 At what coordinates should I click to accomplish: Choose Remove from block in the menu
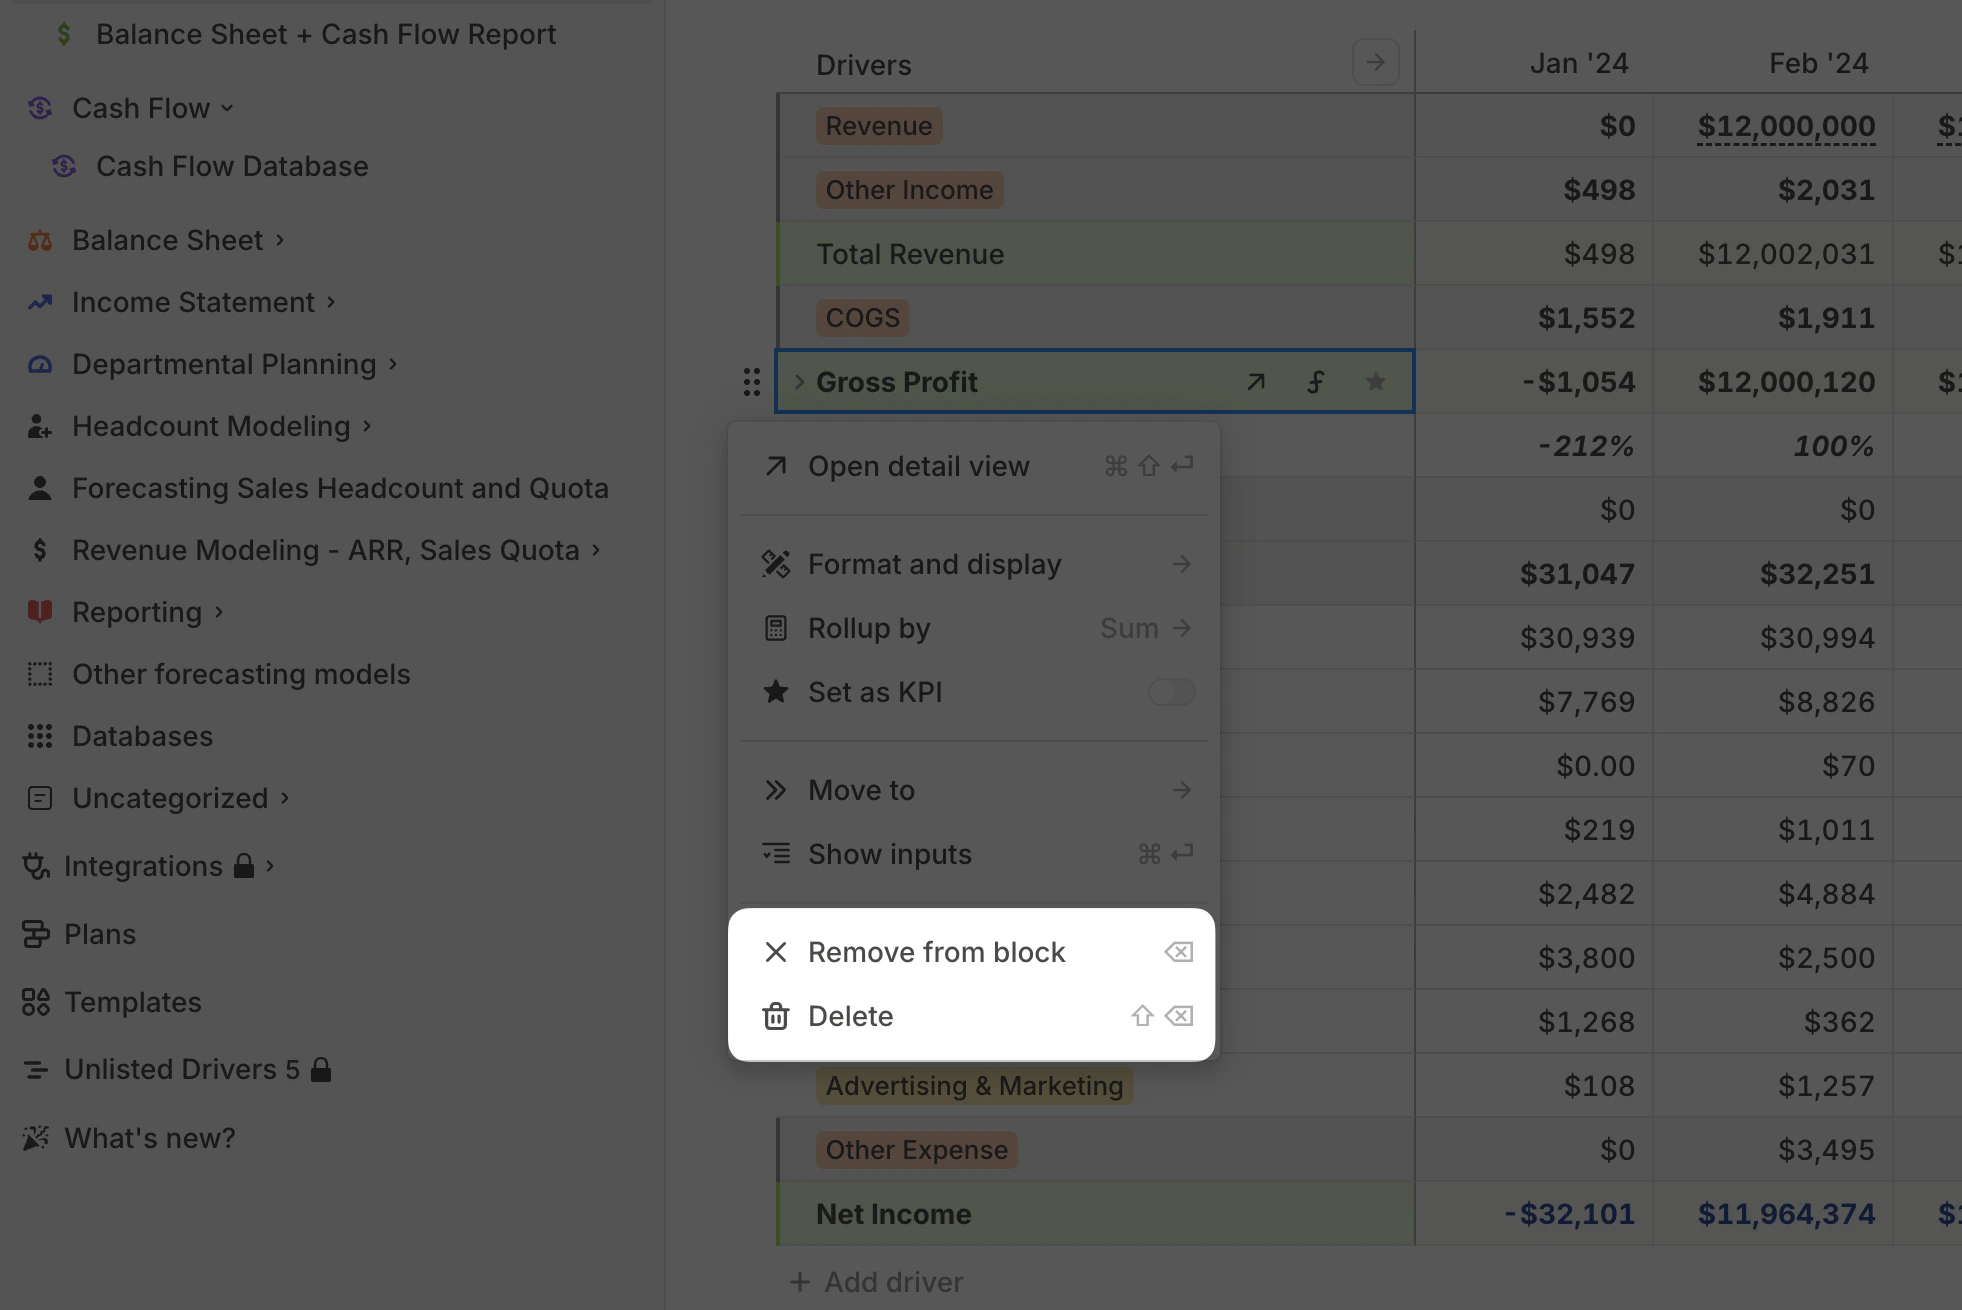(937, 951)
